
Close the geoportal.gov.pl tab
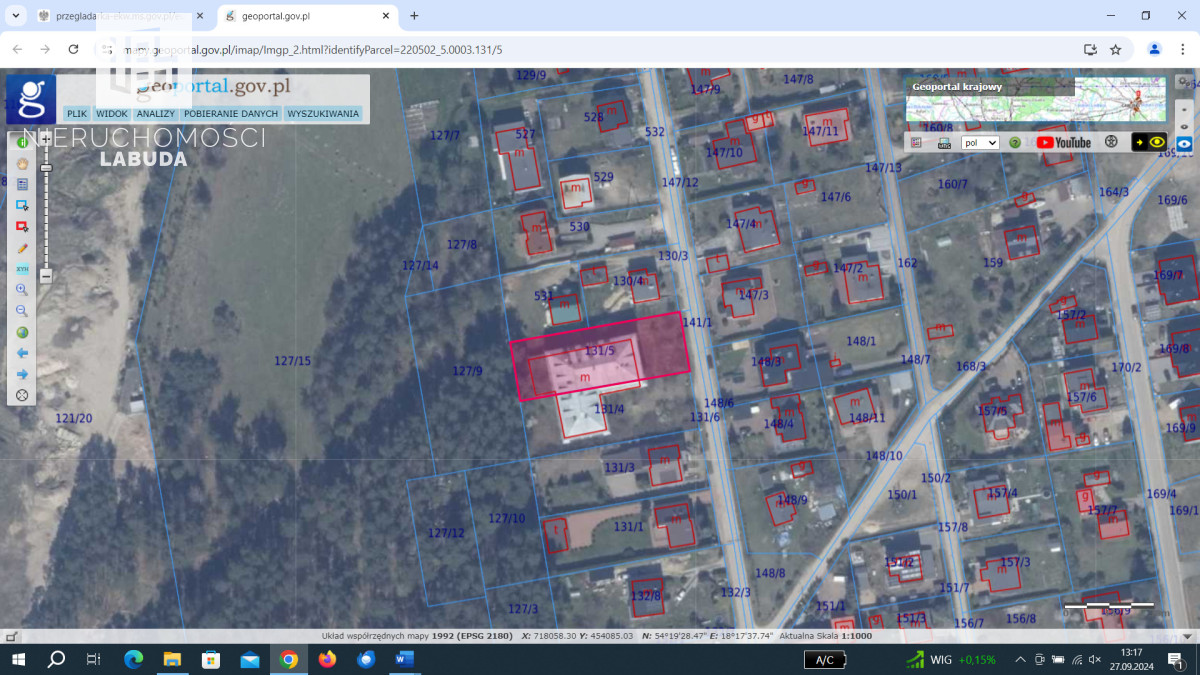[x=385, y=16]
